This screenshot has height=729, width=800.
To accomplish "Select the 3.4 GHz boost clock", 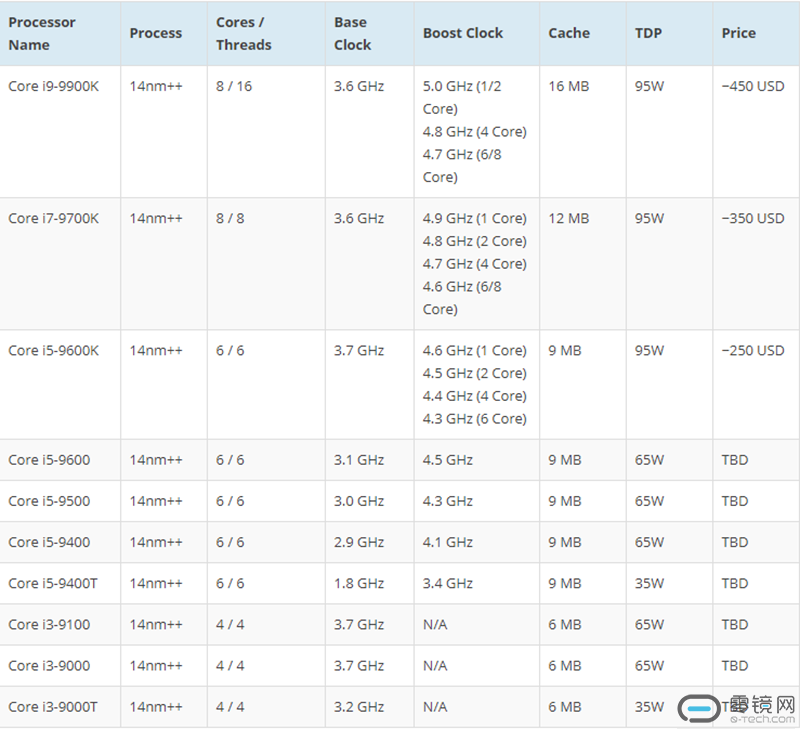I will coord(447,584).
